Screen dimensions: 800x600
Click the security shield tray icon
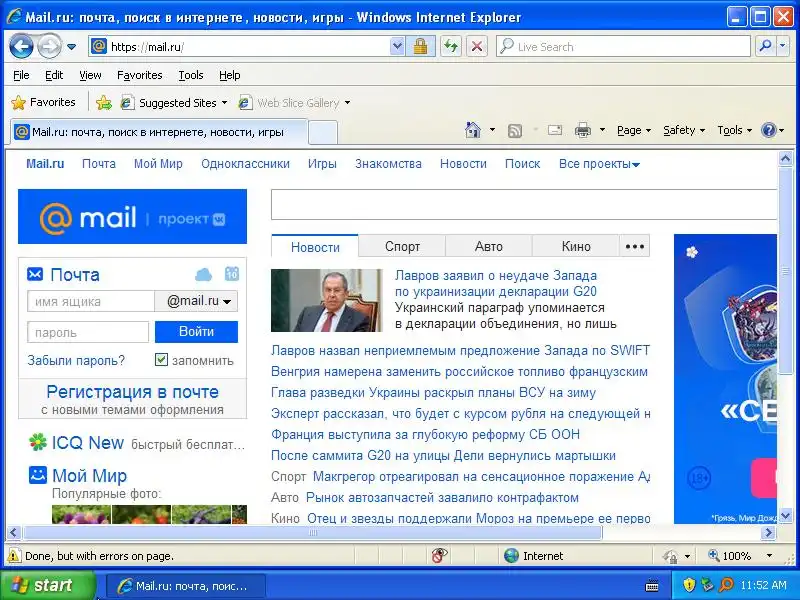pos(689,585)
